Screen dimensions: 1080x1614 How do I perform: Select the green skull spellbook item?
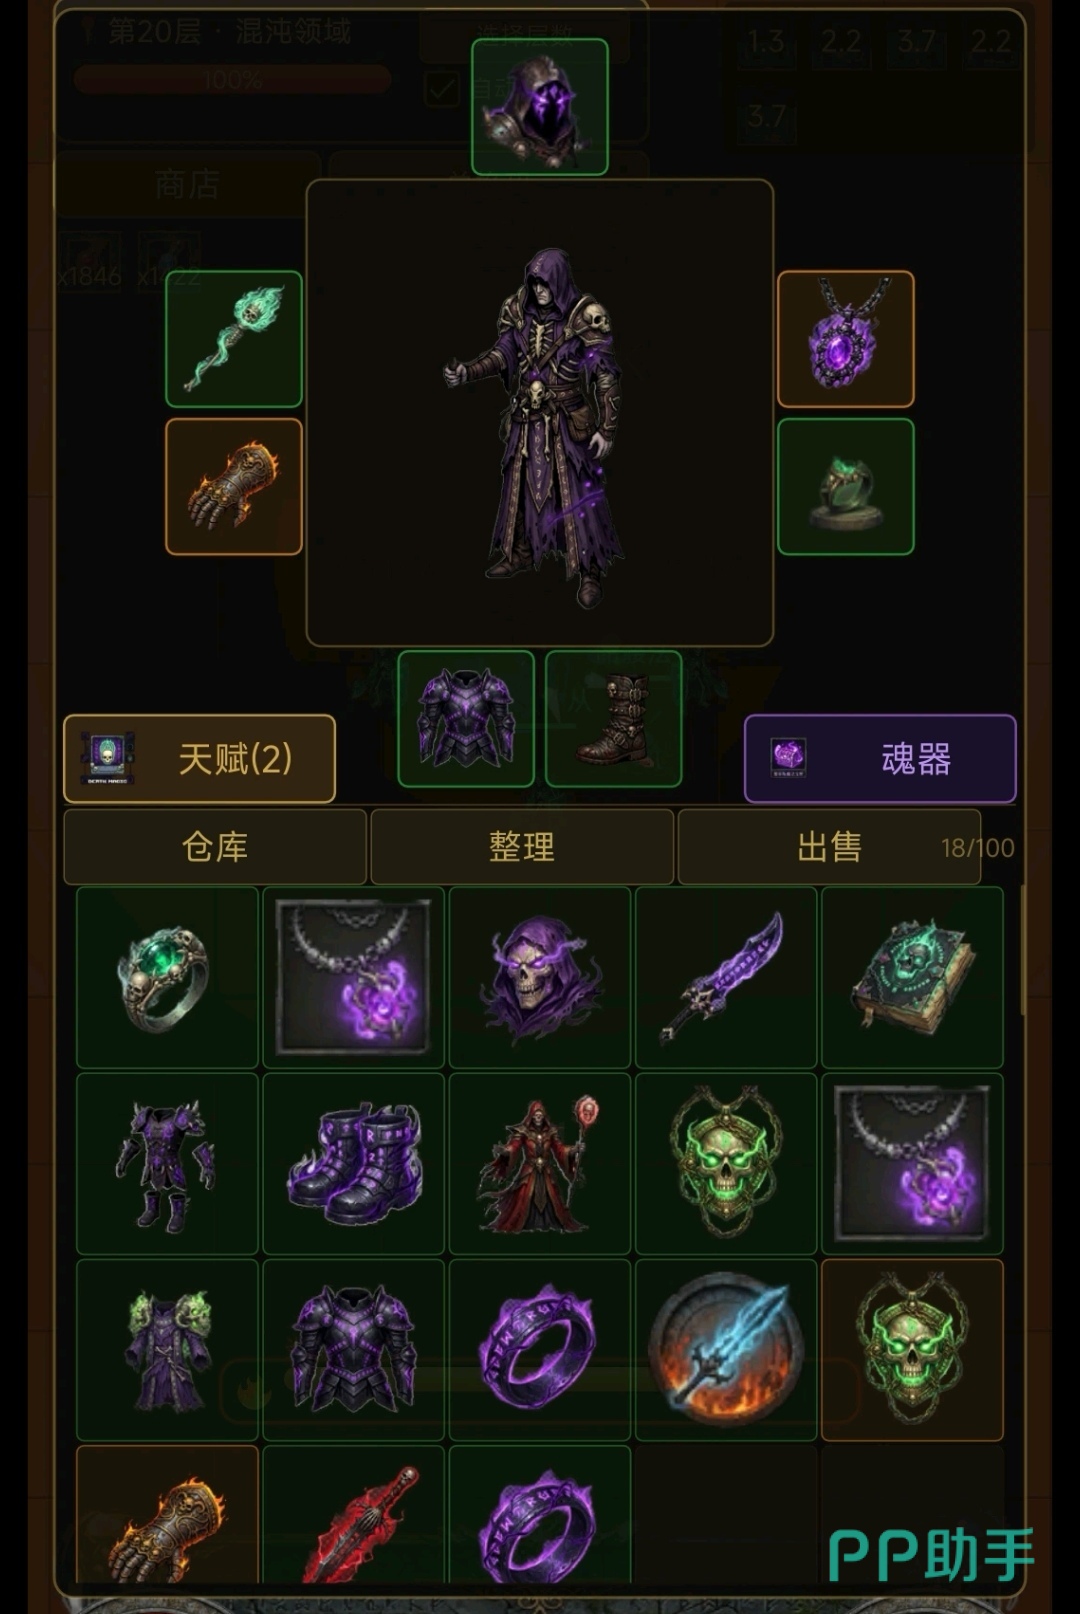click(912, 978)
